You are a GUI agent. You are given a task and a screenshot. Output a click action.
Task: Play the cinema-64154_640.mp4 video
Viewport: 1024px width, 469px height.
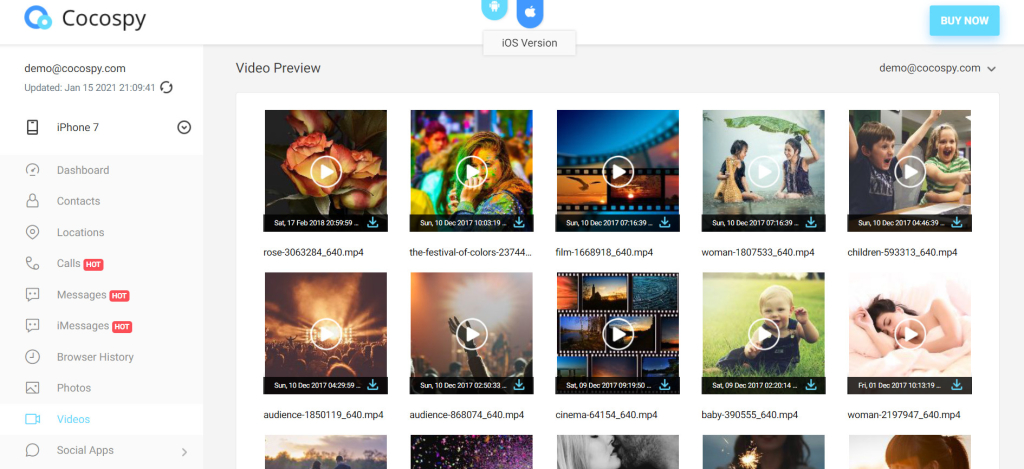click(x=618, y=334)
